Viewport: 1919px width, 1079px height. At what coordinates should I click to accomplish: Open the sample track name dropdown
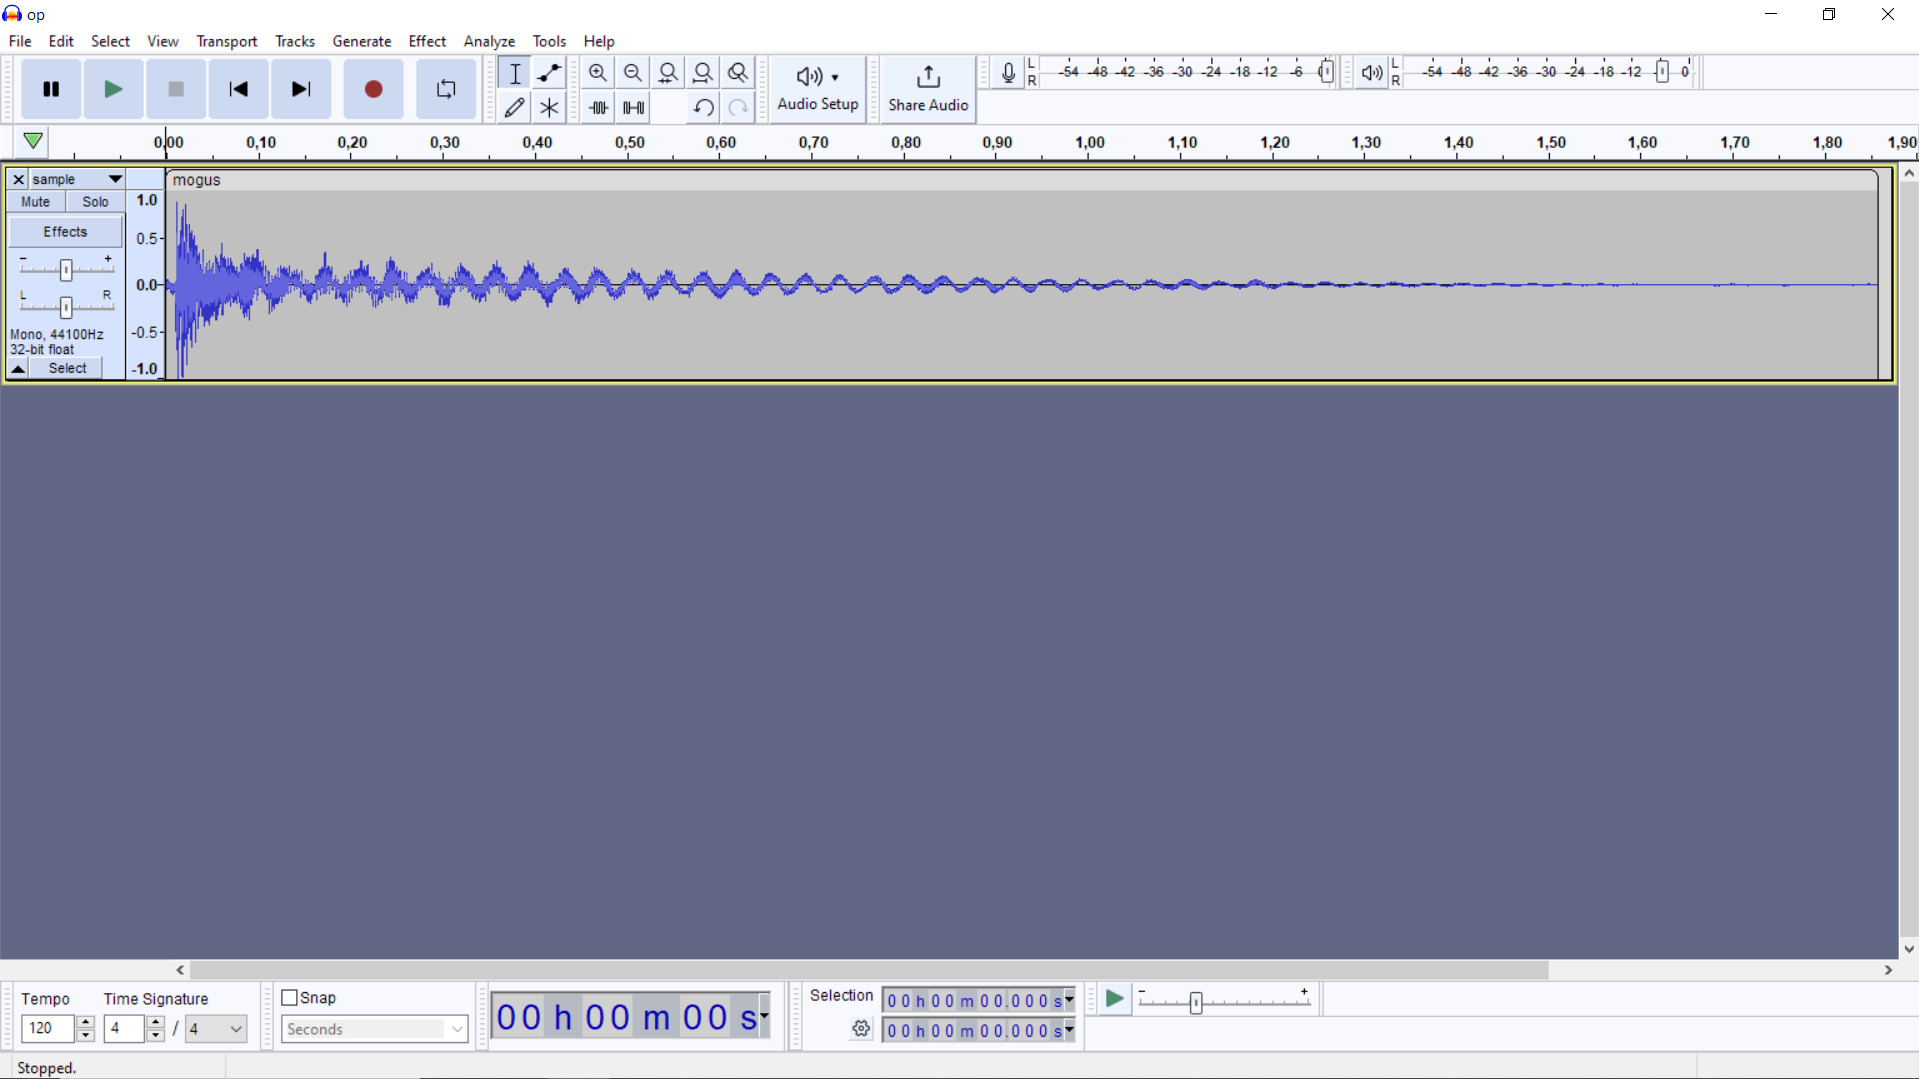[115, 179]
